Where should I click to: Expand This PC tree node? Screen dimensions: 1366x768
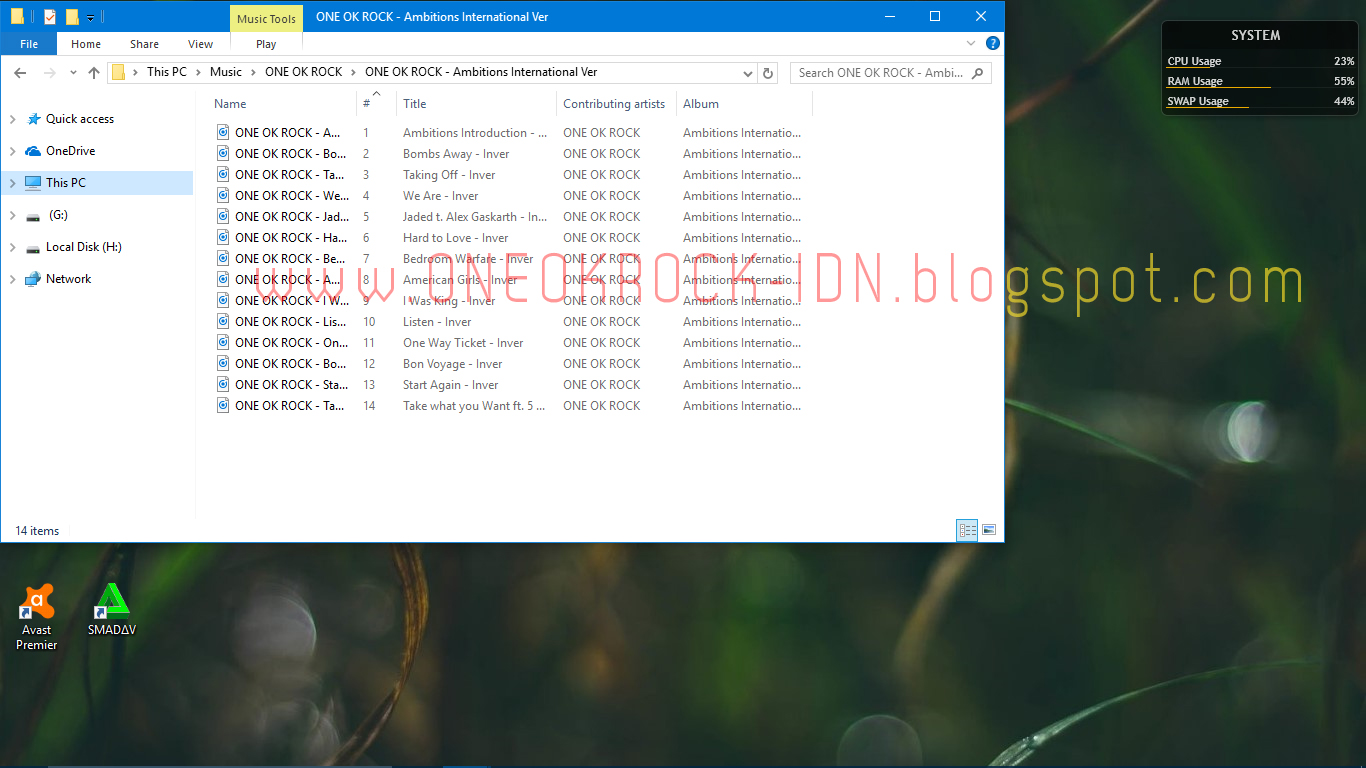(13, 183)
